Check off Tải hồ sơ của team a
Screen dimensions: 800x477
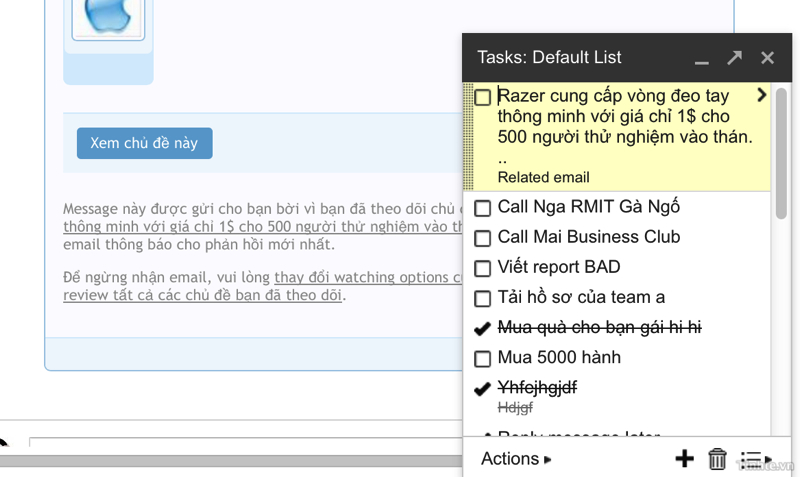pos(482,298)
